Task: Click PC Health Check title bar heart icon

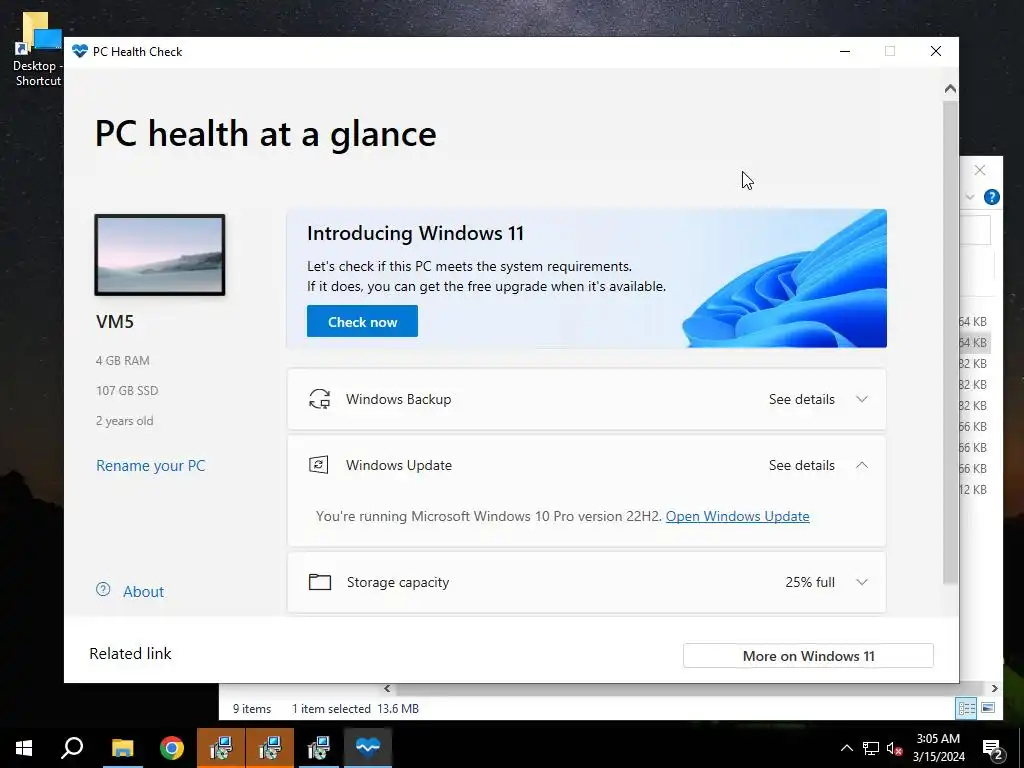Action: pyautogui.click(x=80, y=52)
